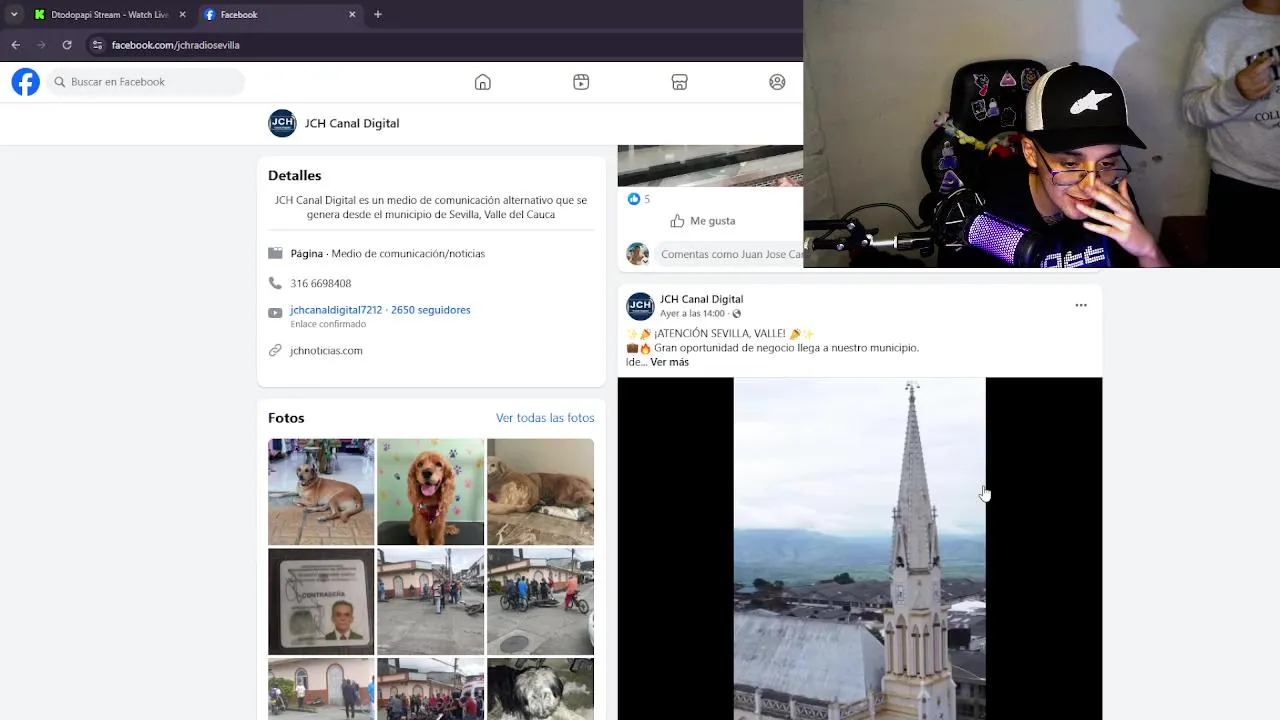This screenshot has height=720, width=1280.
Task: Open the jchnoticias.com website link
Action: [326, 350]
